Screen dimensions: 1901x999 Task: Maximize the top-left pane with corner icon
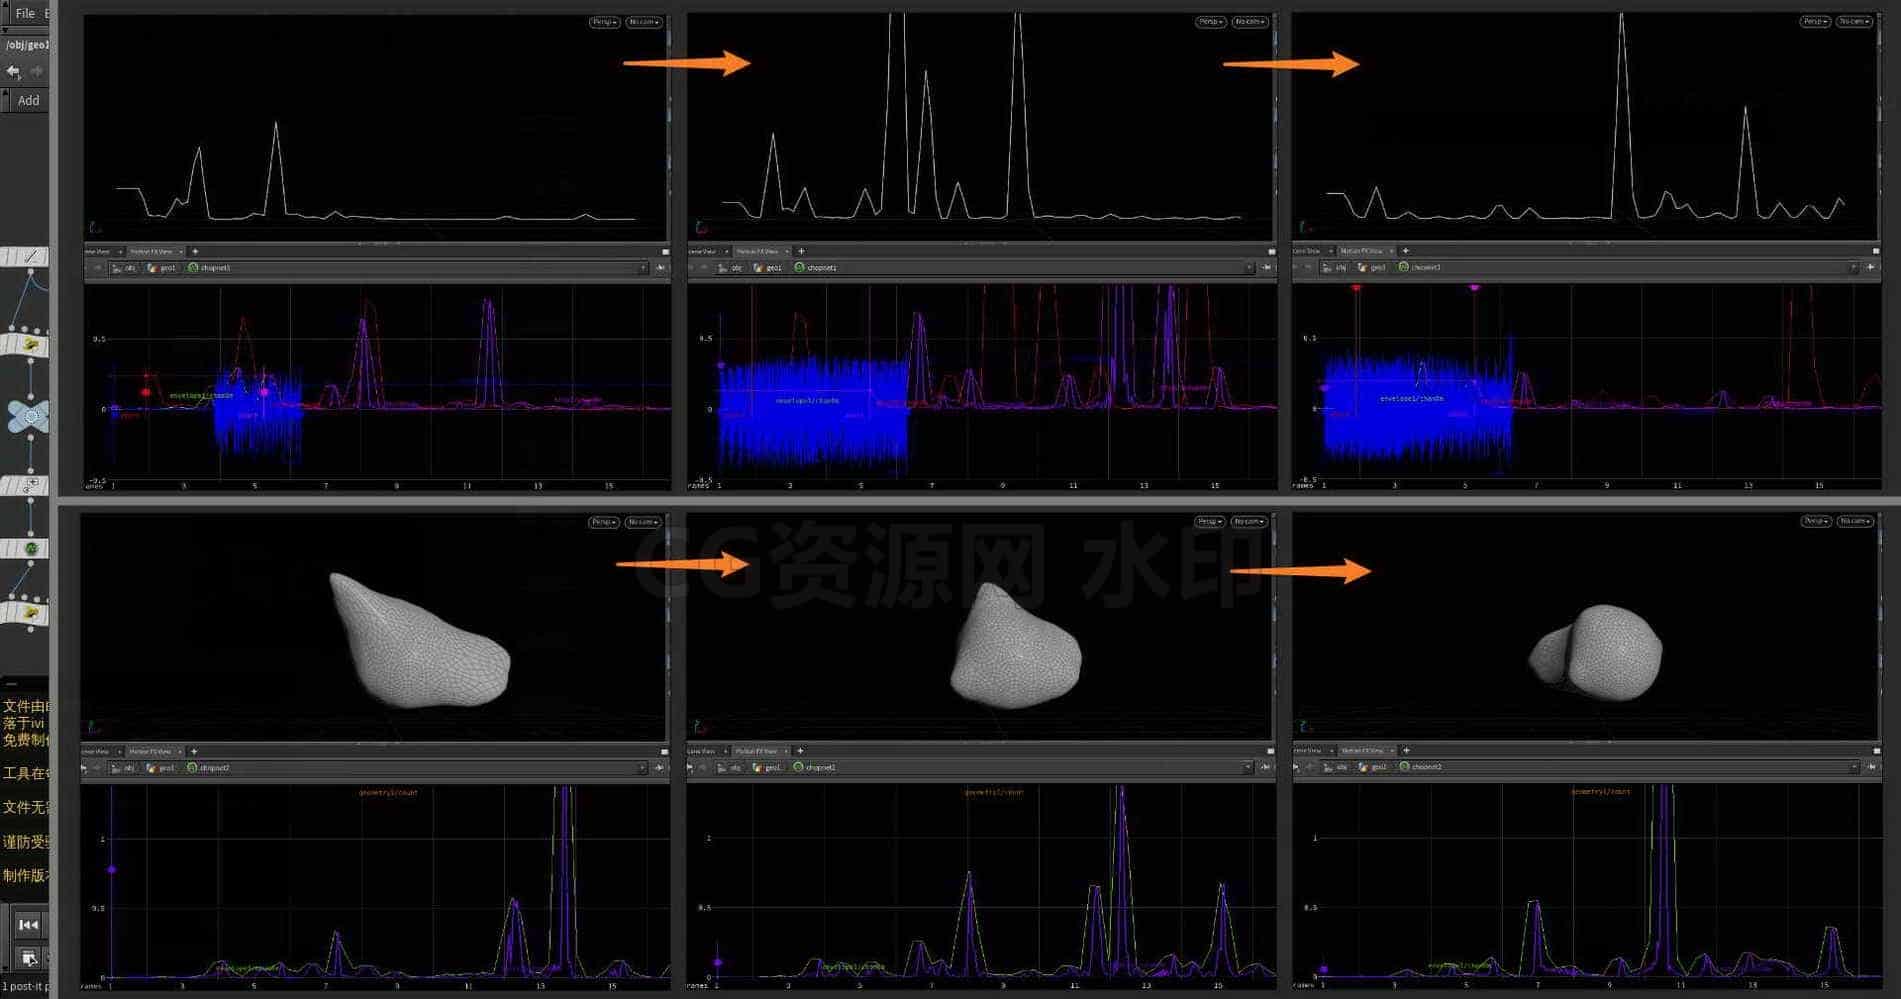pyautogui.click(x=665, y=252)
